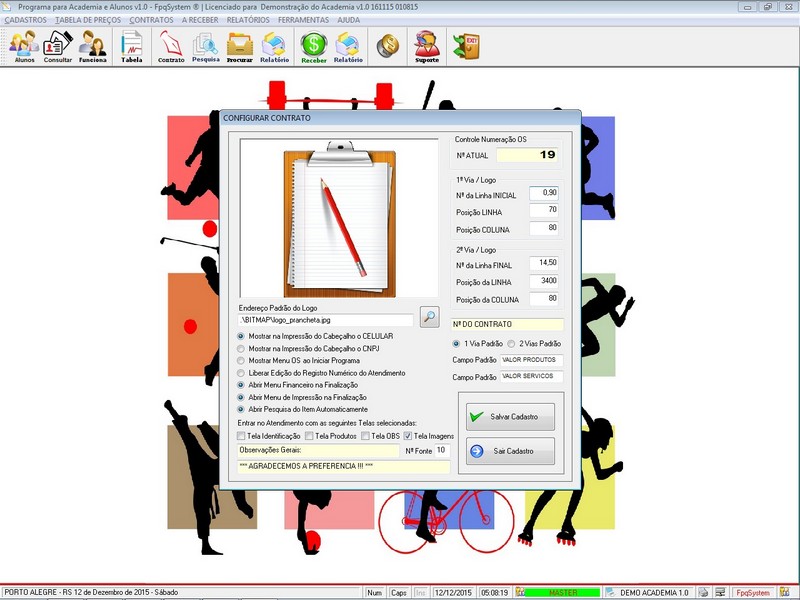Open the TABELA DE PREÇOS menu
Image resolution: width=800 pixels, height=600 pixels.
[x=88, y=20]
